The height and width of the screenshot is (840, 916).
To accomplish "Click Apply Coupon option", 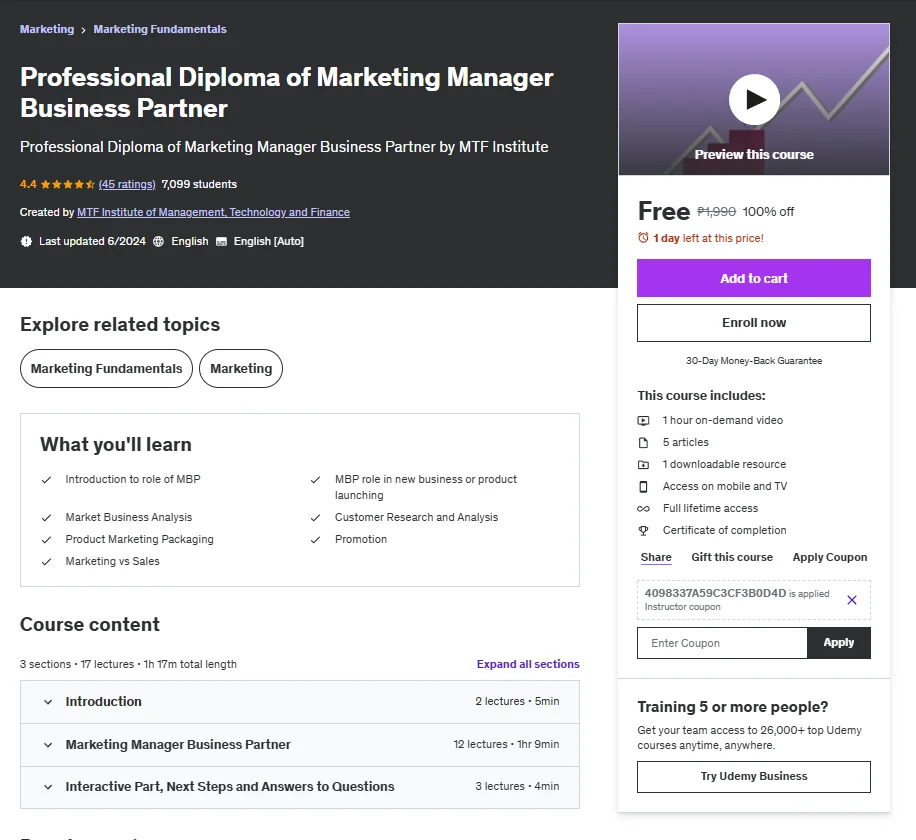I will 830,557.
